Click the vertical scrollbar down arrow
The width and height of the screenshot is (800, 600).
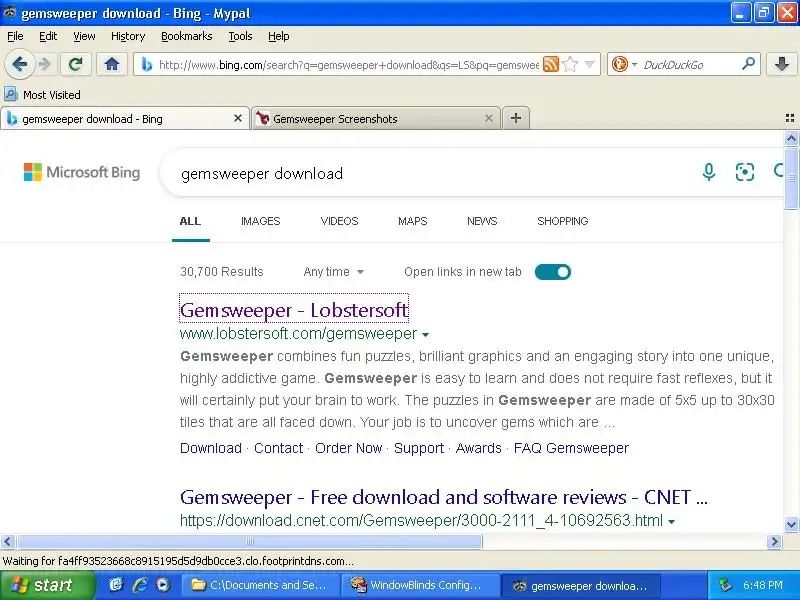(791, 524)
